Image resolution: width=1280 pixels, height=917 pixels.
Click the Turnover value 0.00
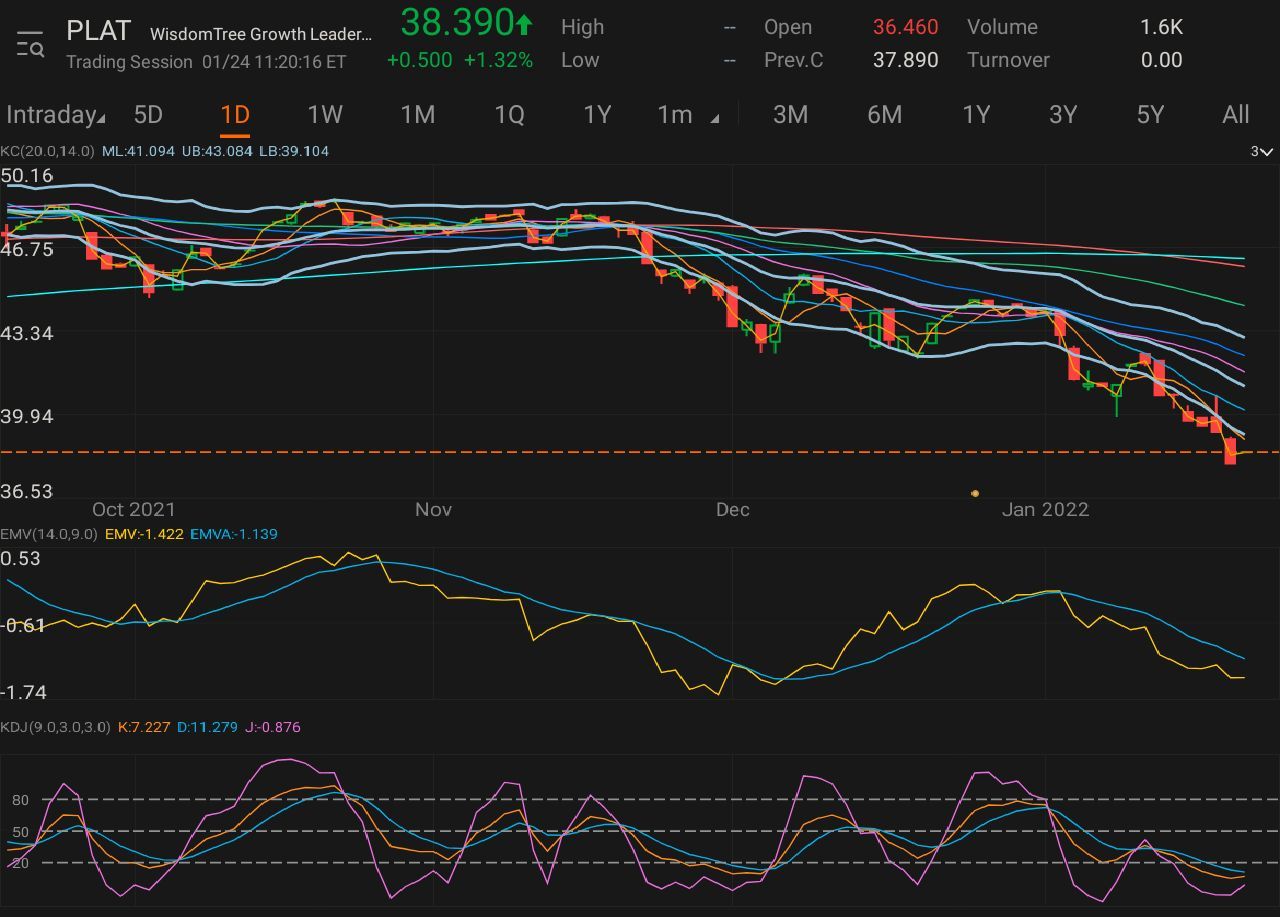(x=1161, y=60)
